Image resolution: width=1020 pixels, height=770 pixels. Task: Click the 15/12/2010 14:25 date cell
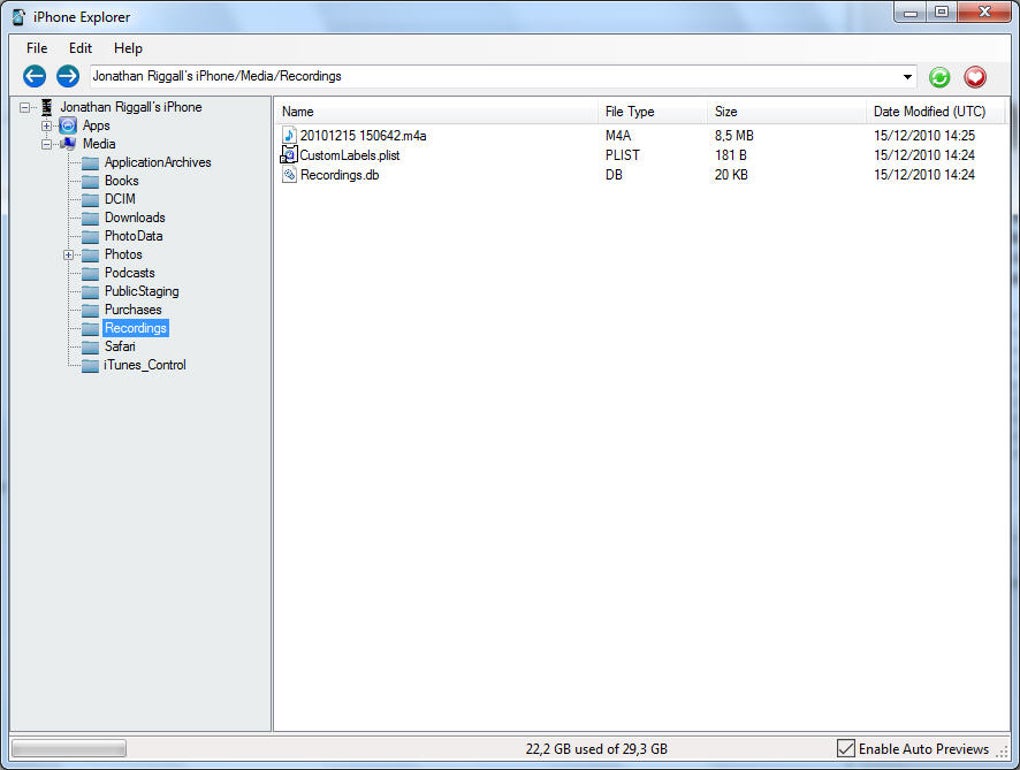pyautogui.click(x=924, y=135)
